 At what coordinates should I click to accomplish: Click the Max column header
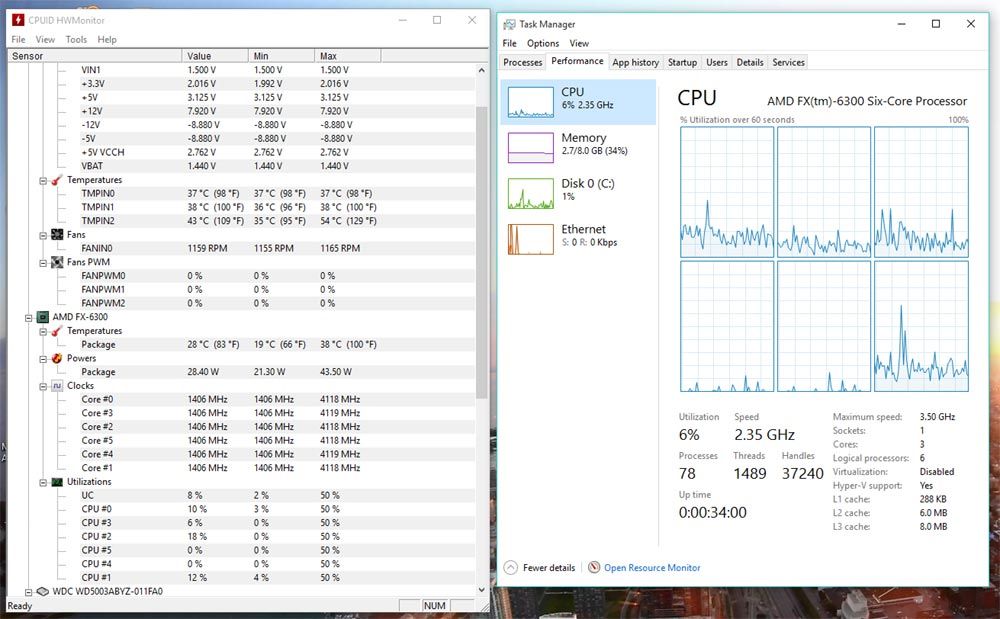coord(348,56)
